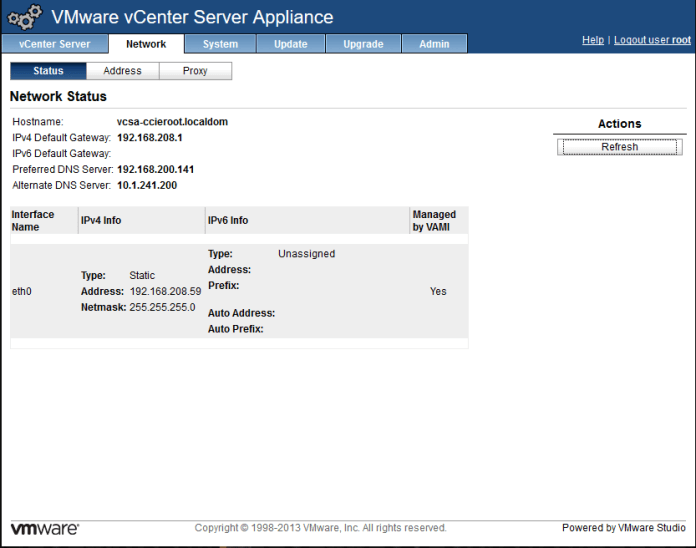The image size is (696, 548).
Task: Switch to the Address sub-tab
Action: pyautogui.click(x=122, y=71)
